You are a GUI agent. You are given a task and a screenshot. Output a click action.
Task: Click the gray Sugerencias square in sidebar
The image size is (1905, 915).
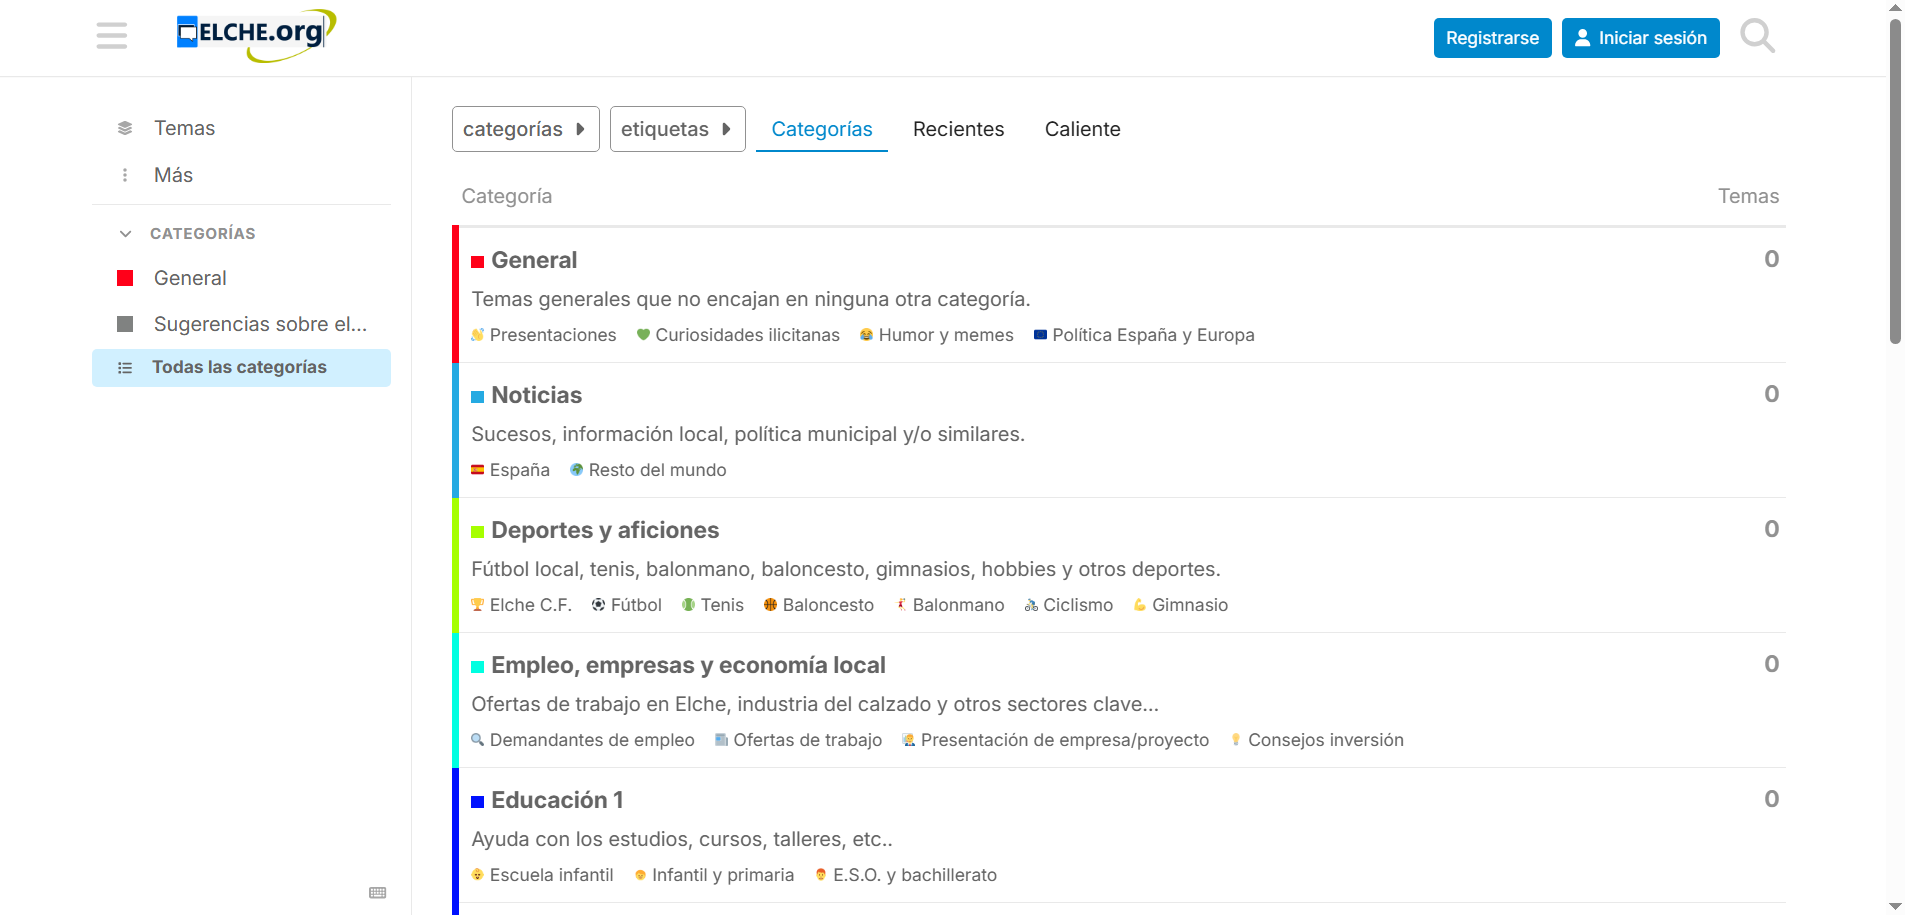125,324
